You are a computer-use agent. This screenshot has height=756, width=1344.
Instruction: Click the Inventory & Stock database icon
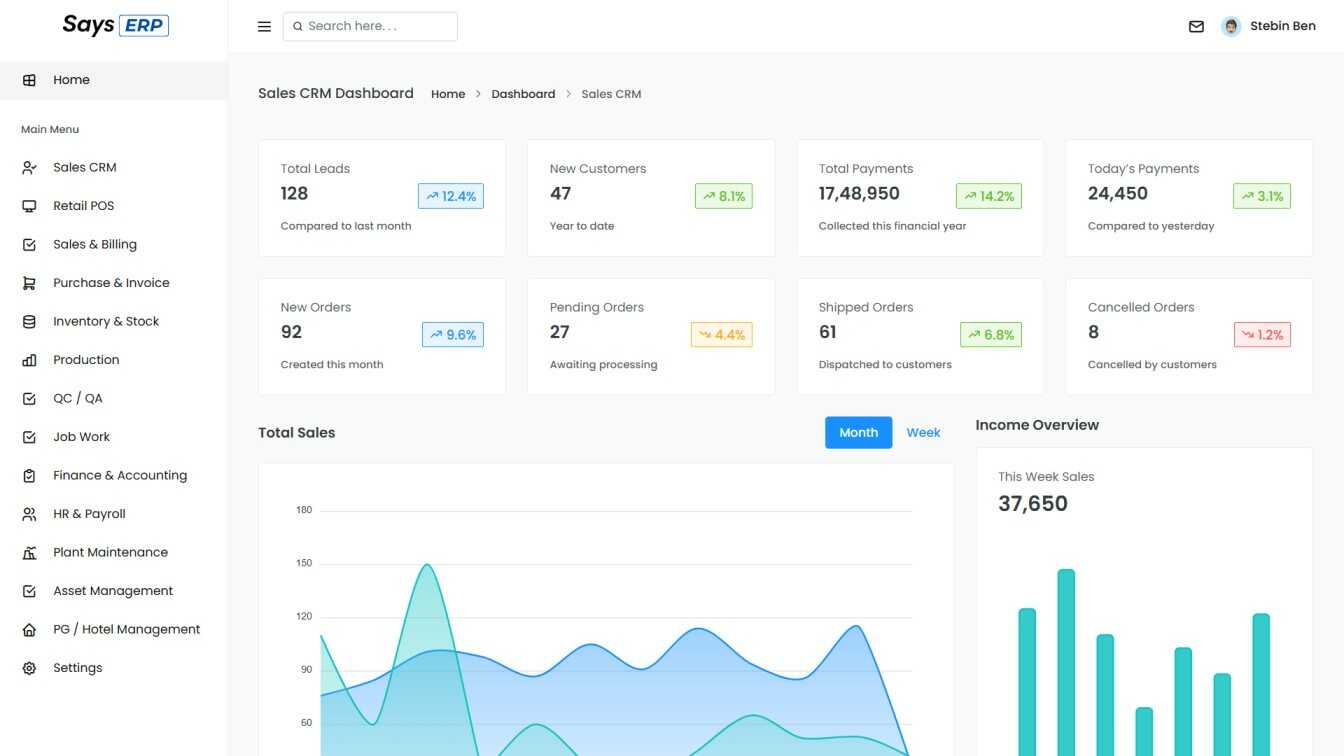click(x=29, y=322)
